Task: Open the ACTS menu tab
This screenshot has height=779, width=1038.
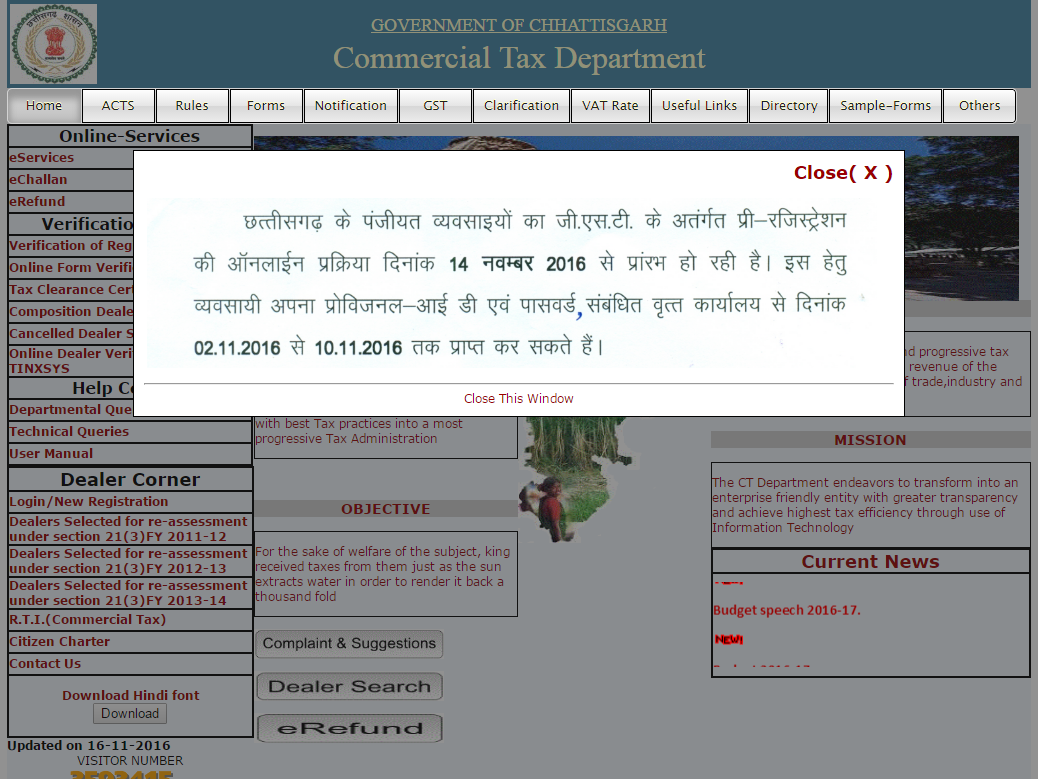Action: click(x=118, y=106)
